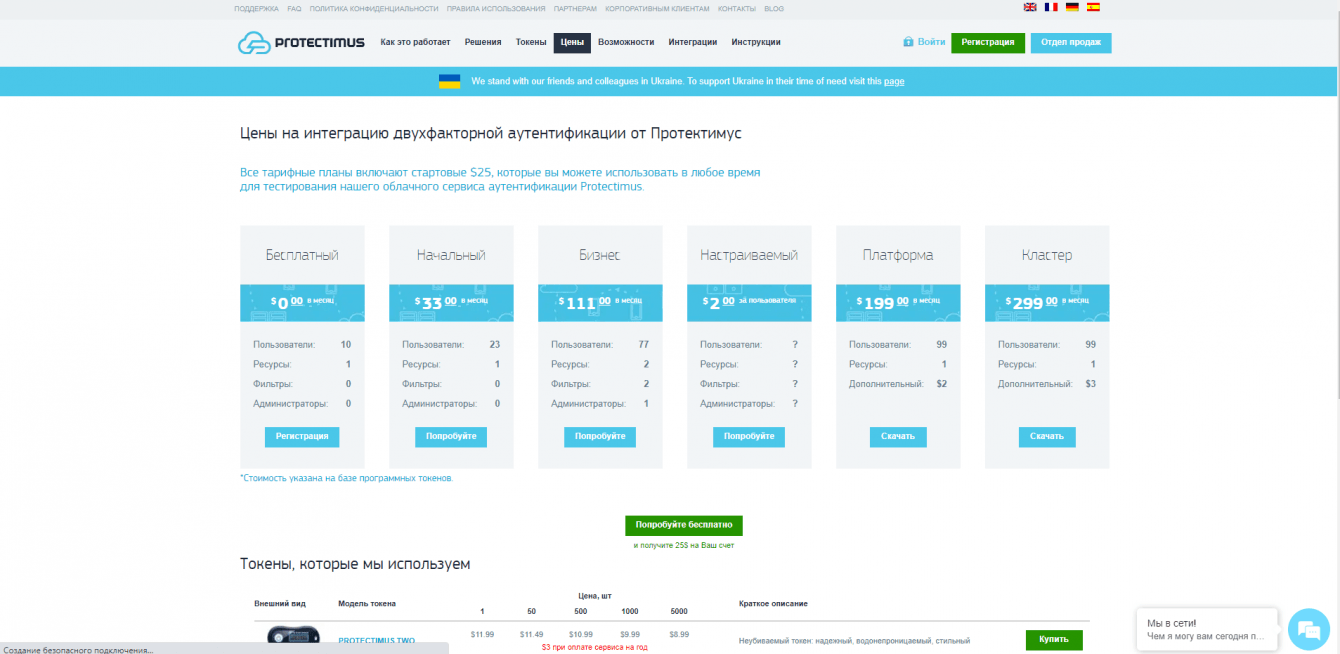
Task: Open the Blog link
Action: click(774, 8)
